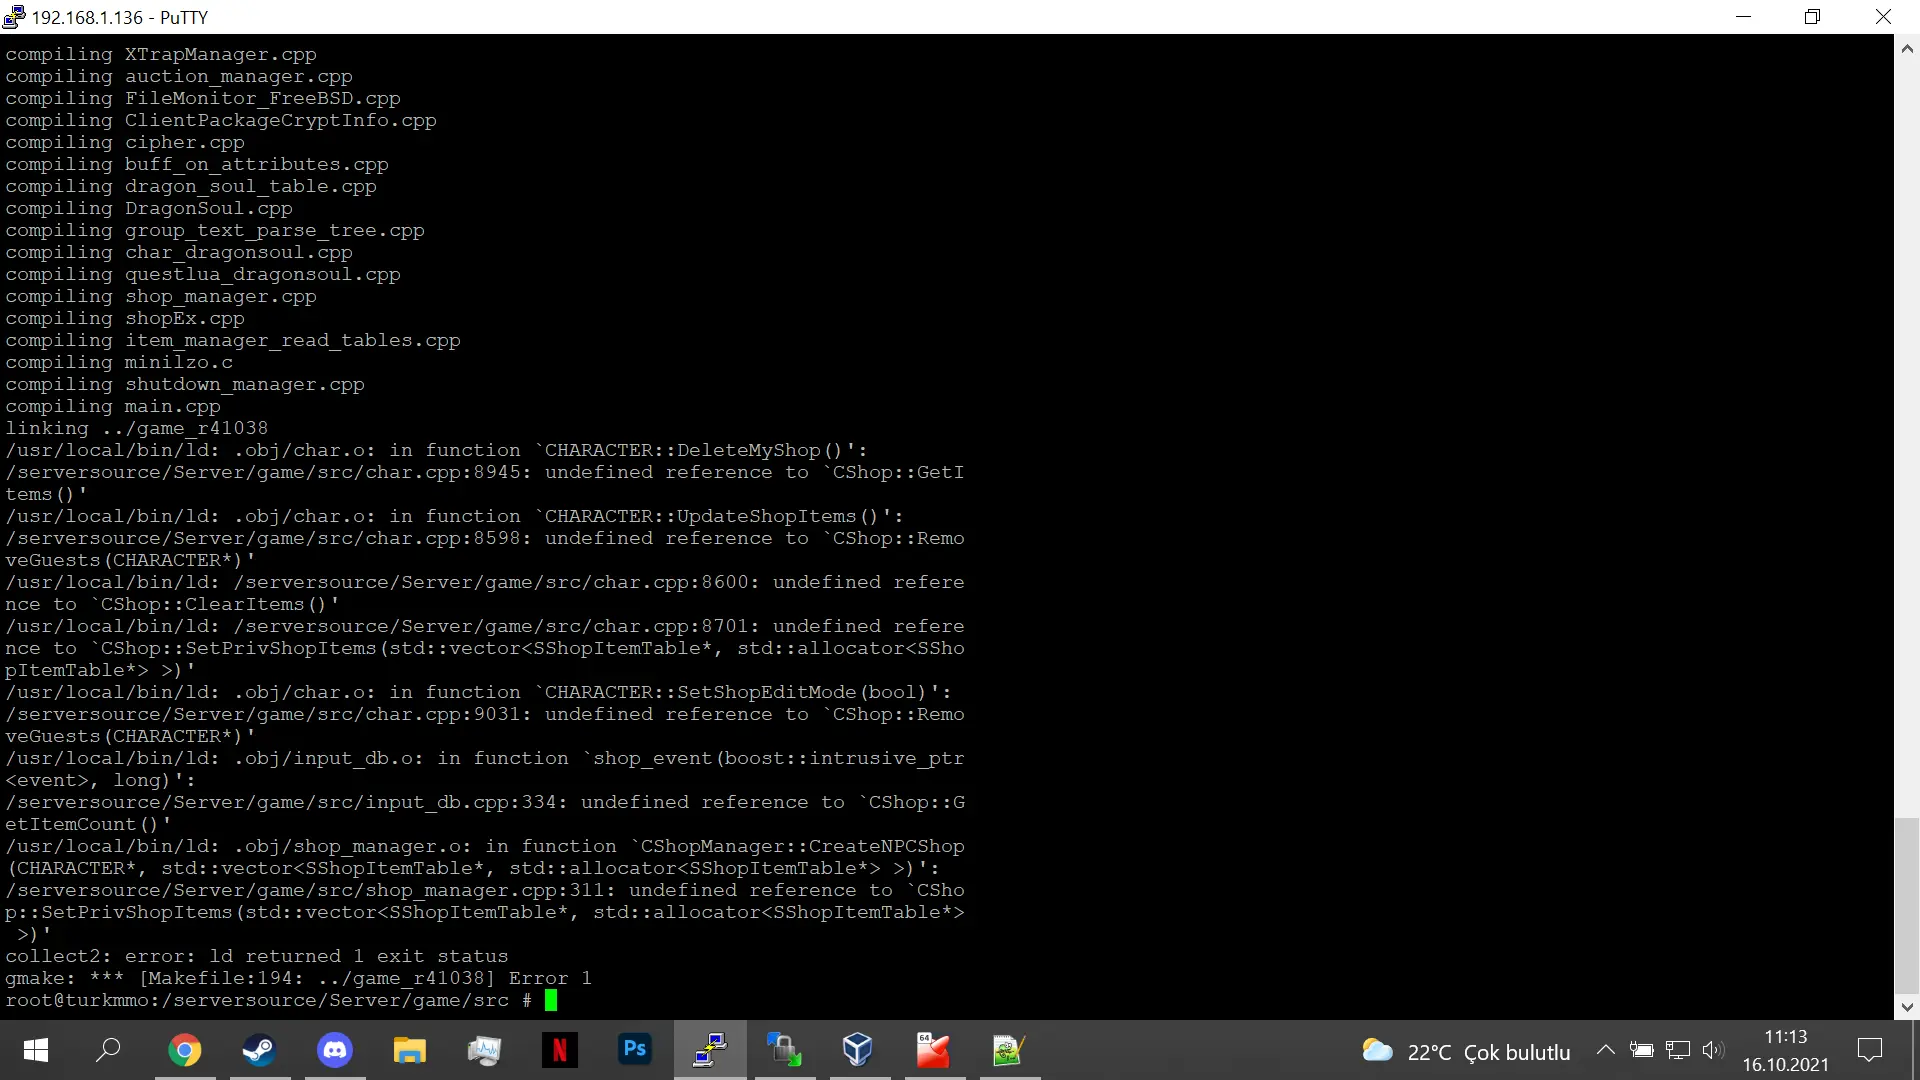This screenshot has height=1080, width=1920.
Task: Open the notification action center
Action: pyautogui.click(x=1869, y=1050)
